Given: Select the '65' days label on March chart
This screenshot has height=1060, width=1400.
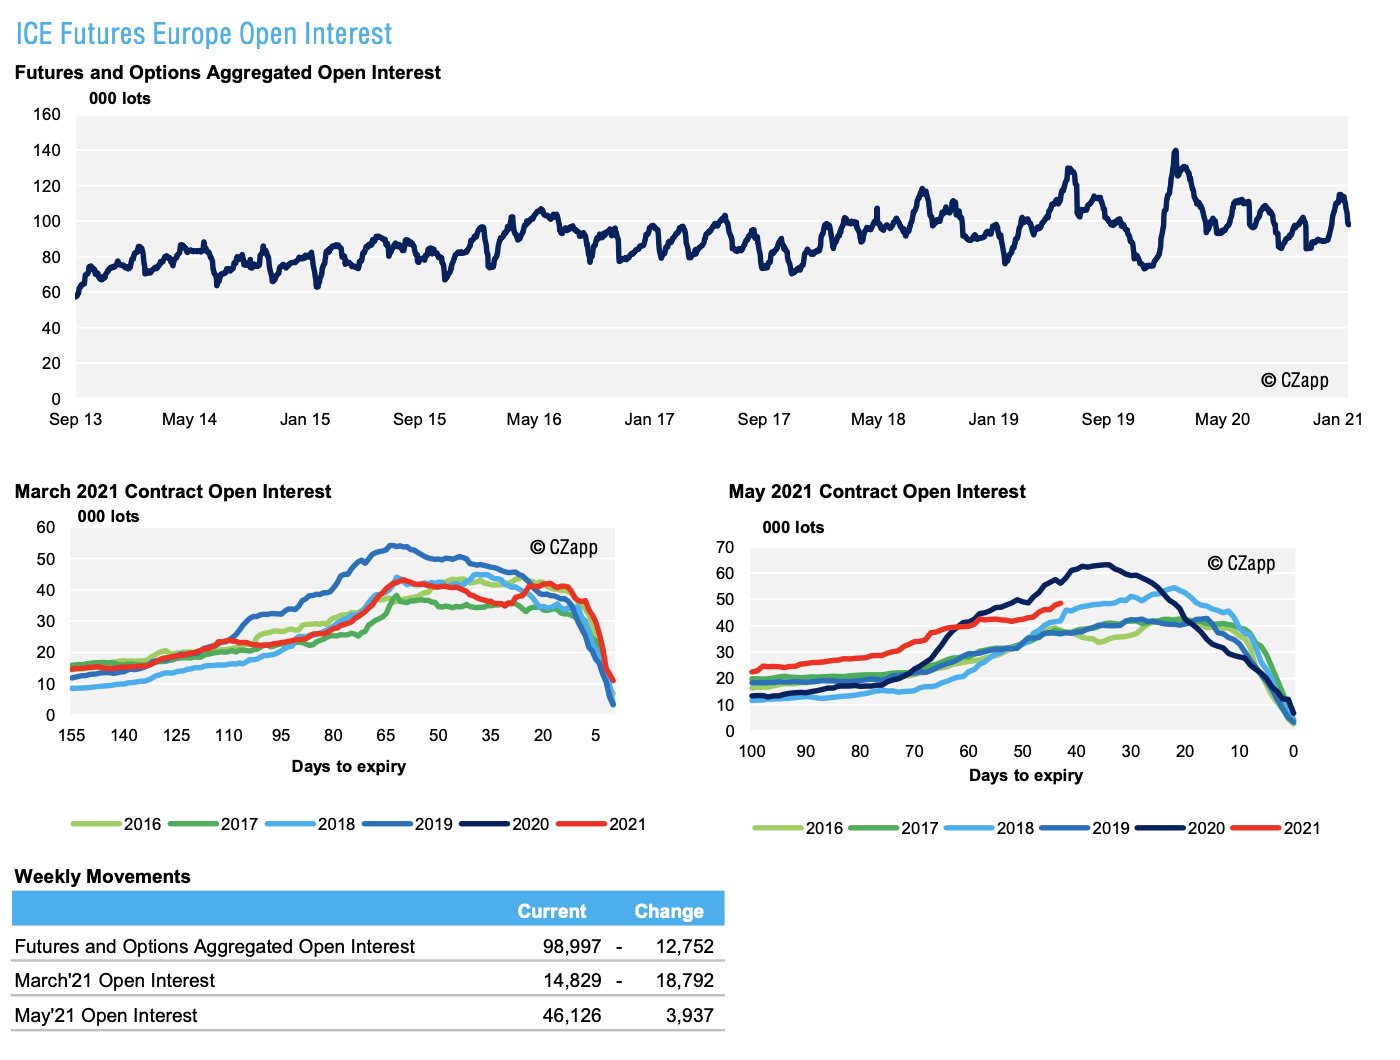Looking at the screenshot, I should [386, 735].
